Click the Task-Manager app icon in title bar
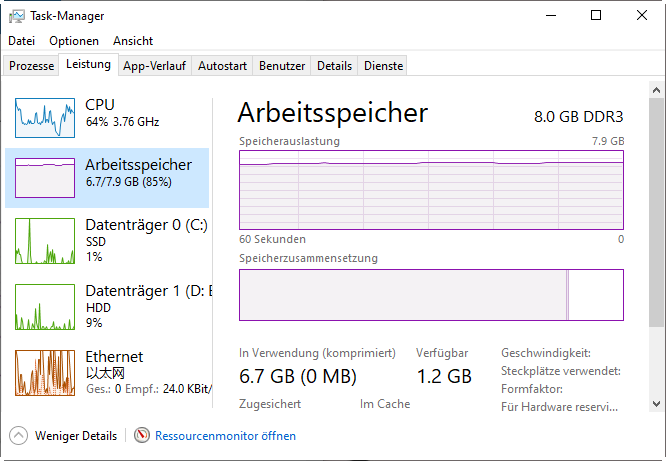Image resolution: width=666 pixels, height=461 pixels. (15, 16)
